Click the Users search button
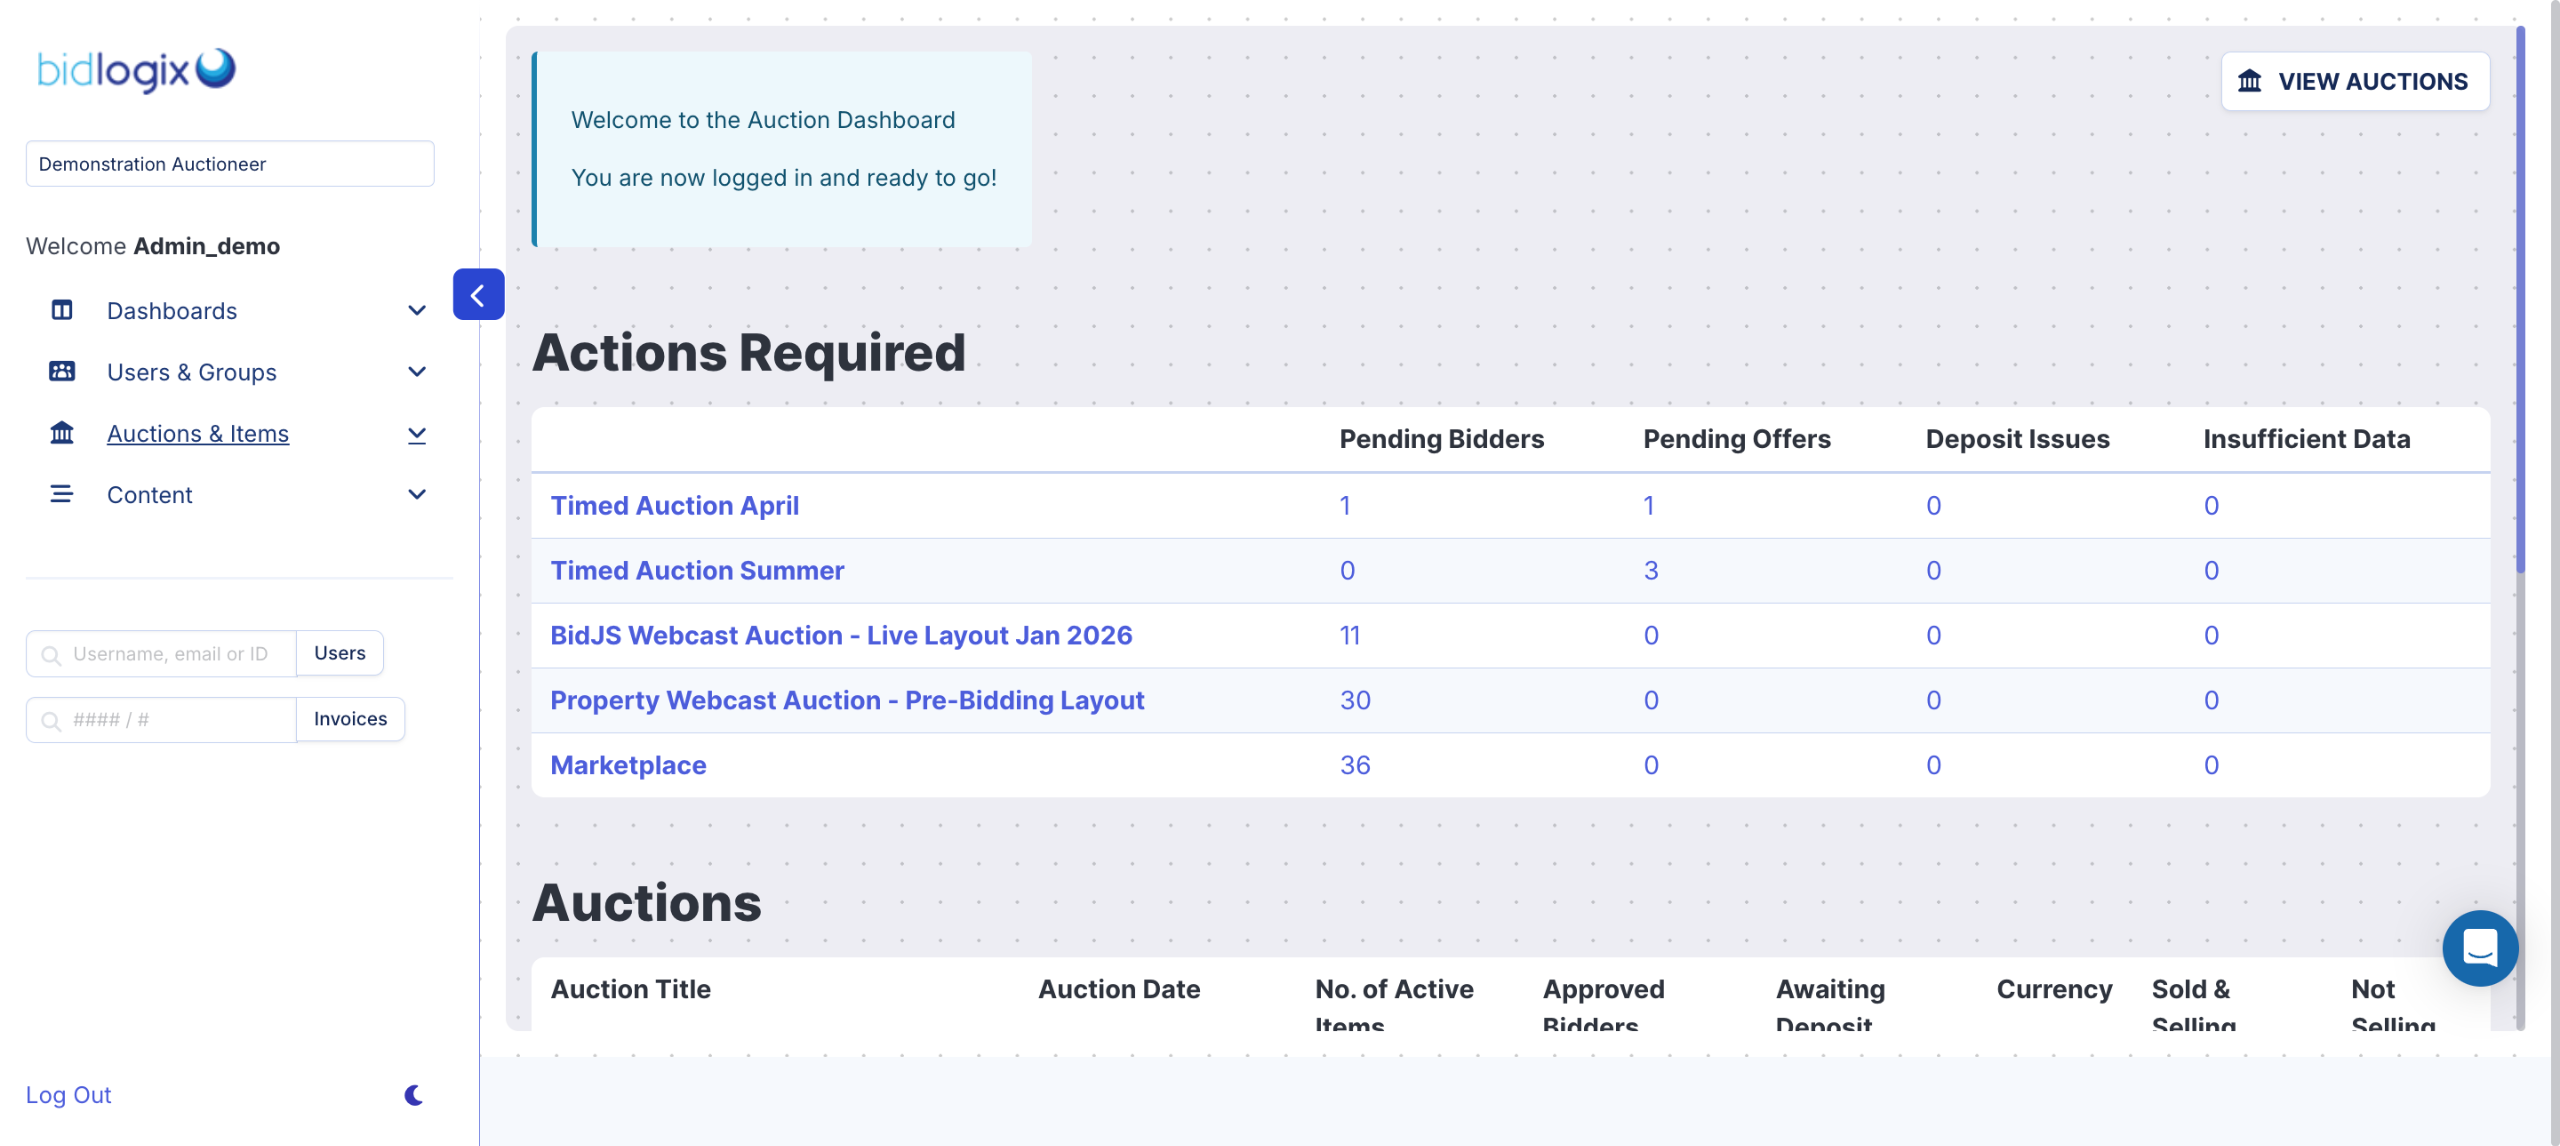2560x1146 pixels. click(x=340, y=653)
